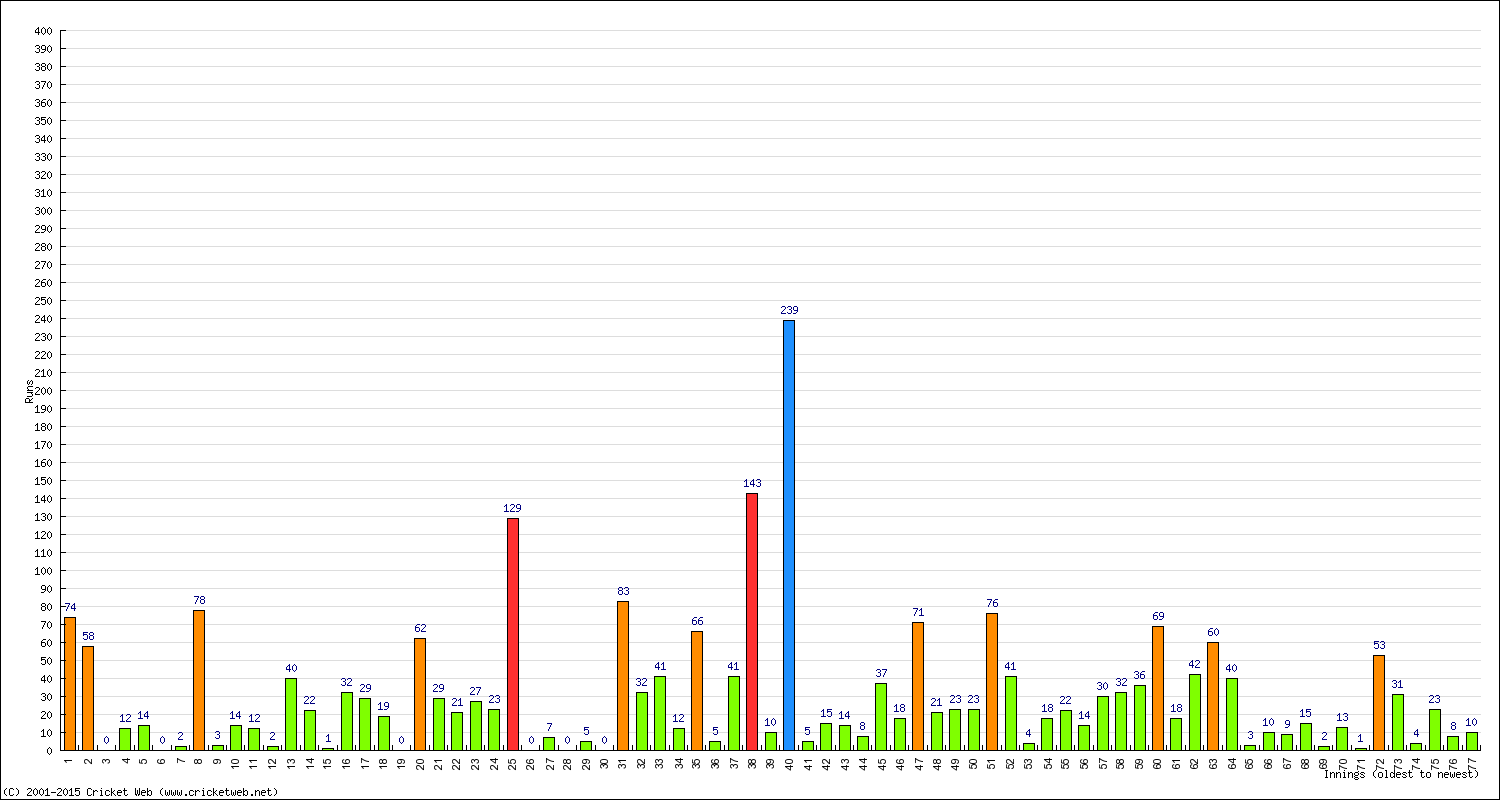Select the green 36-run bar at innings 59
Image resolution: width=1500 pixels, height=800 pixels.
[1140, 718]
